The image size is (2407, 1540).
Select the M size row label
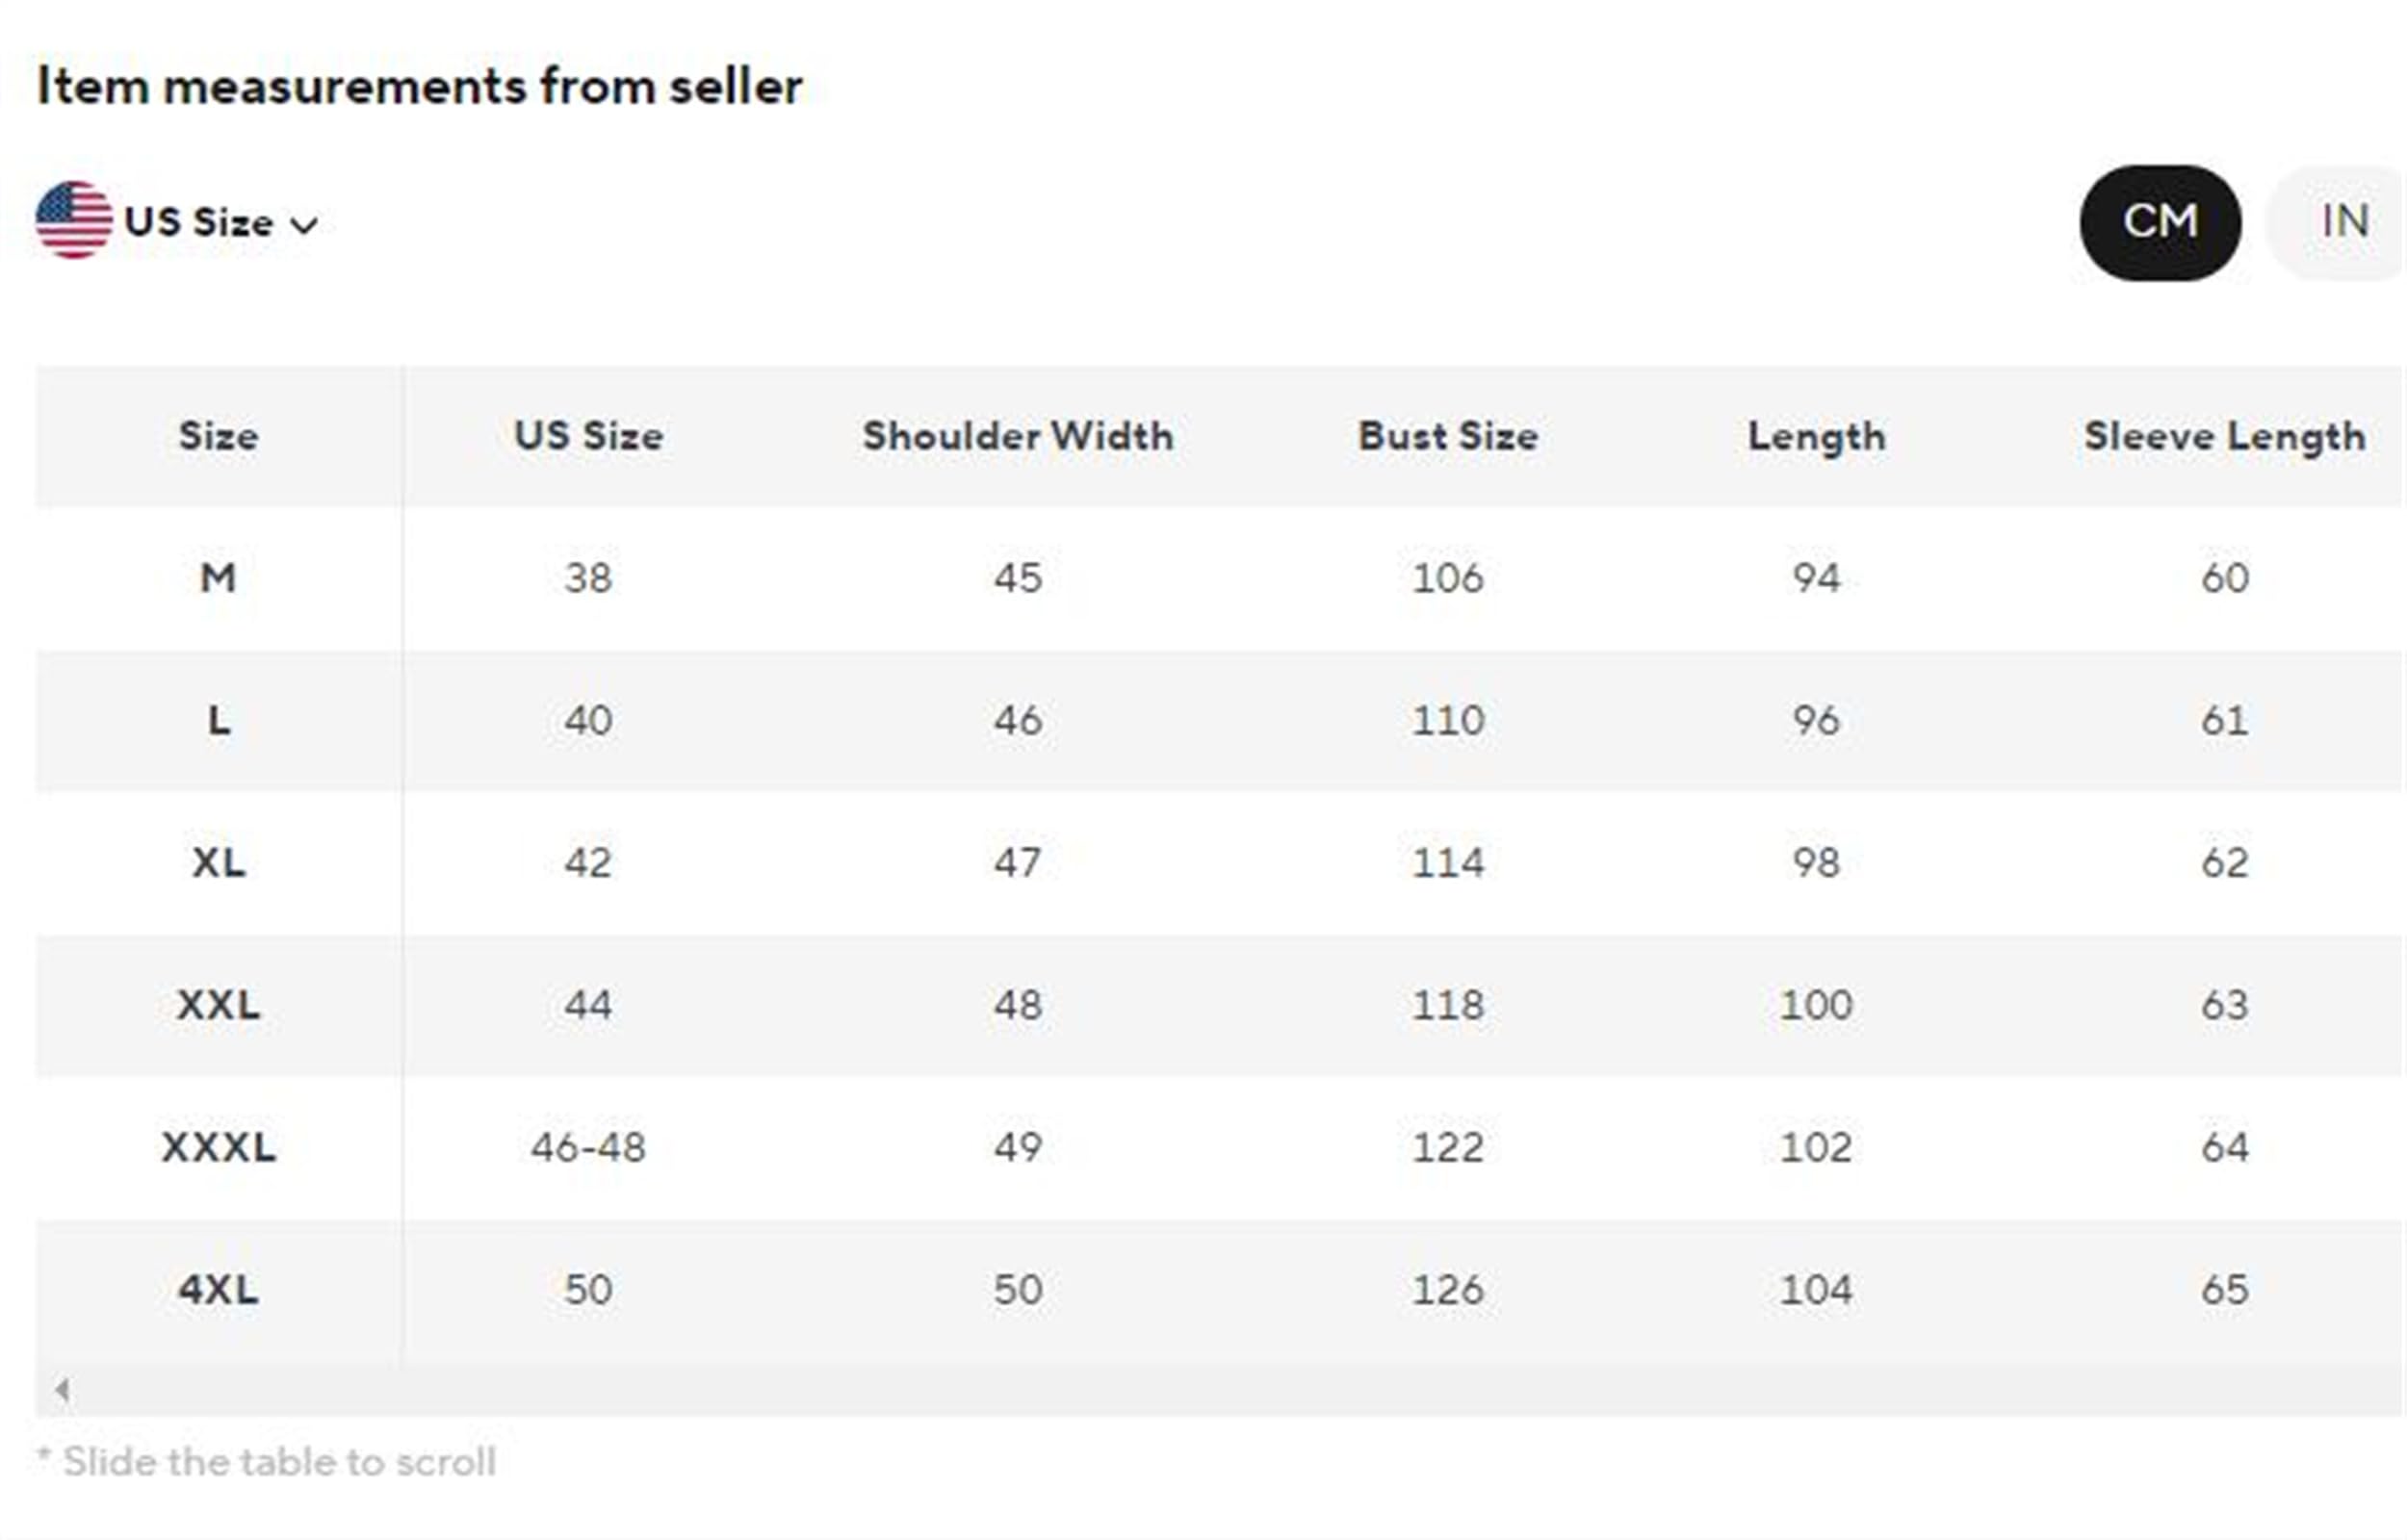click(219, 578)
